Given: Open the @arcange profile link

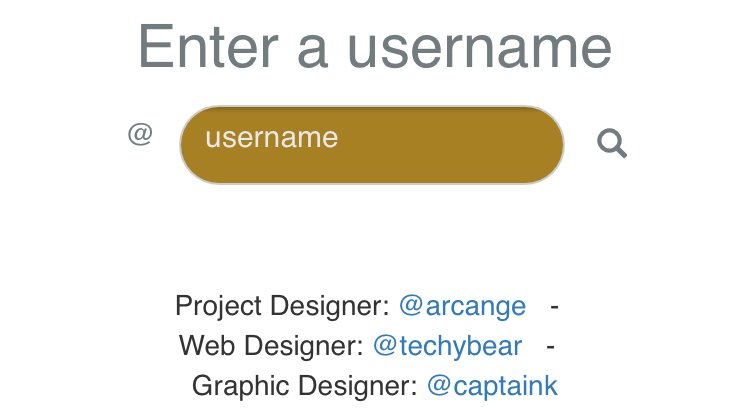Looking at the screenshot, I should pyautogui.click(x=462, y=305).
